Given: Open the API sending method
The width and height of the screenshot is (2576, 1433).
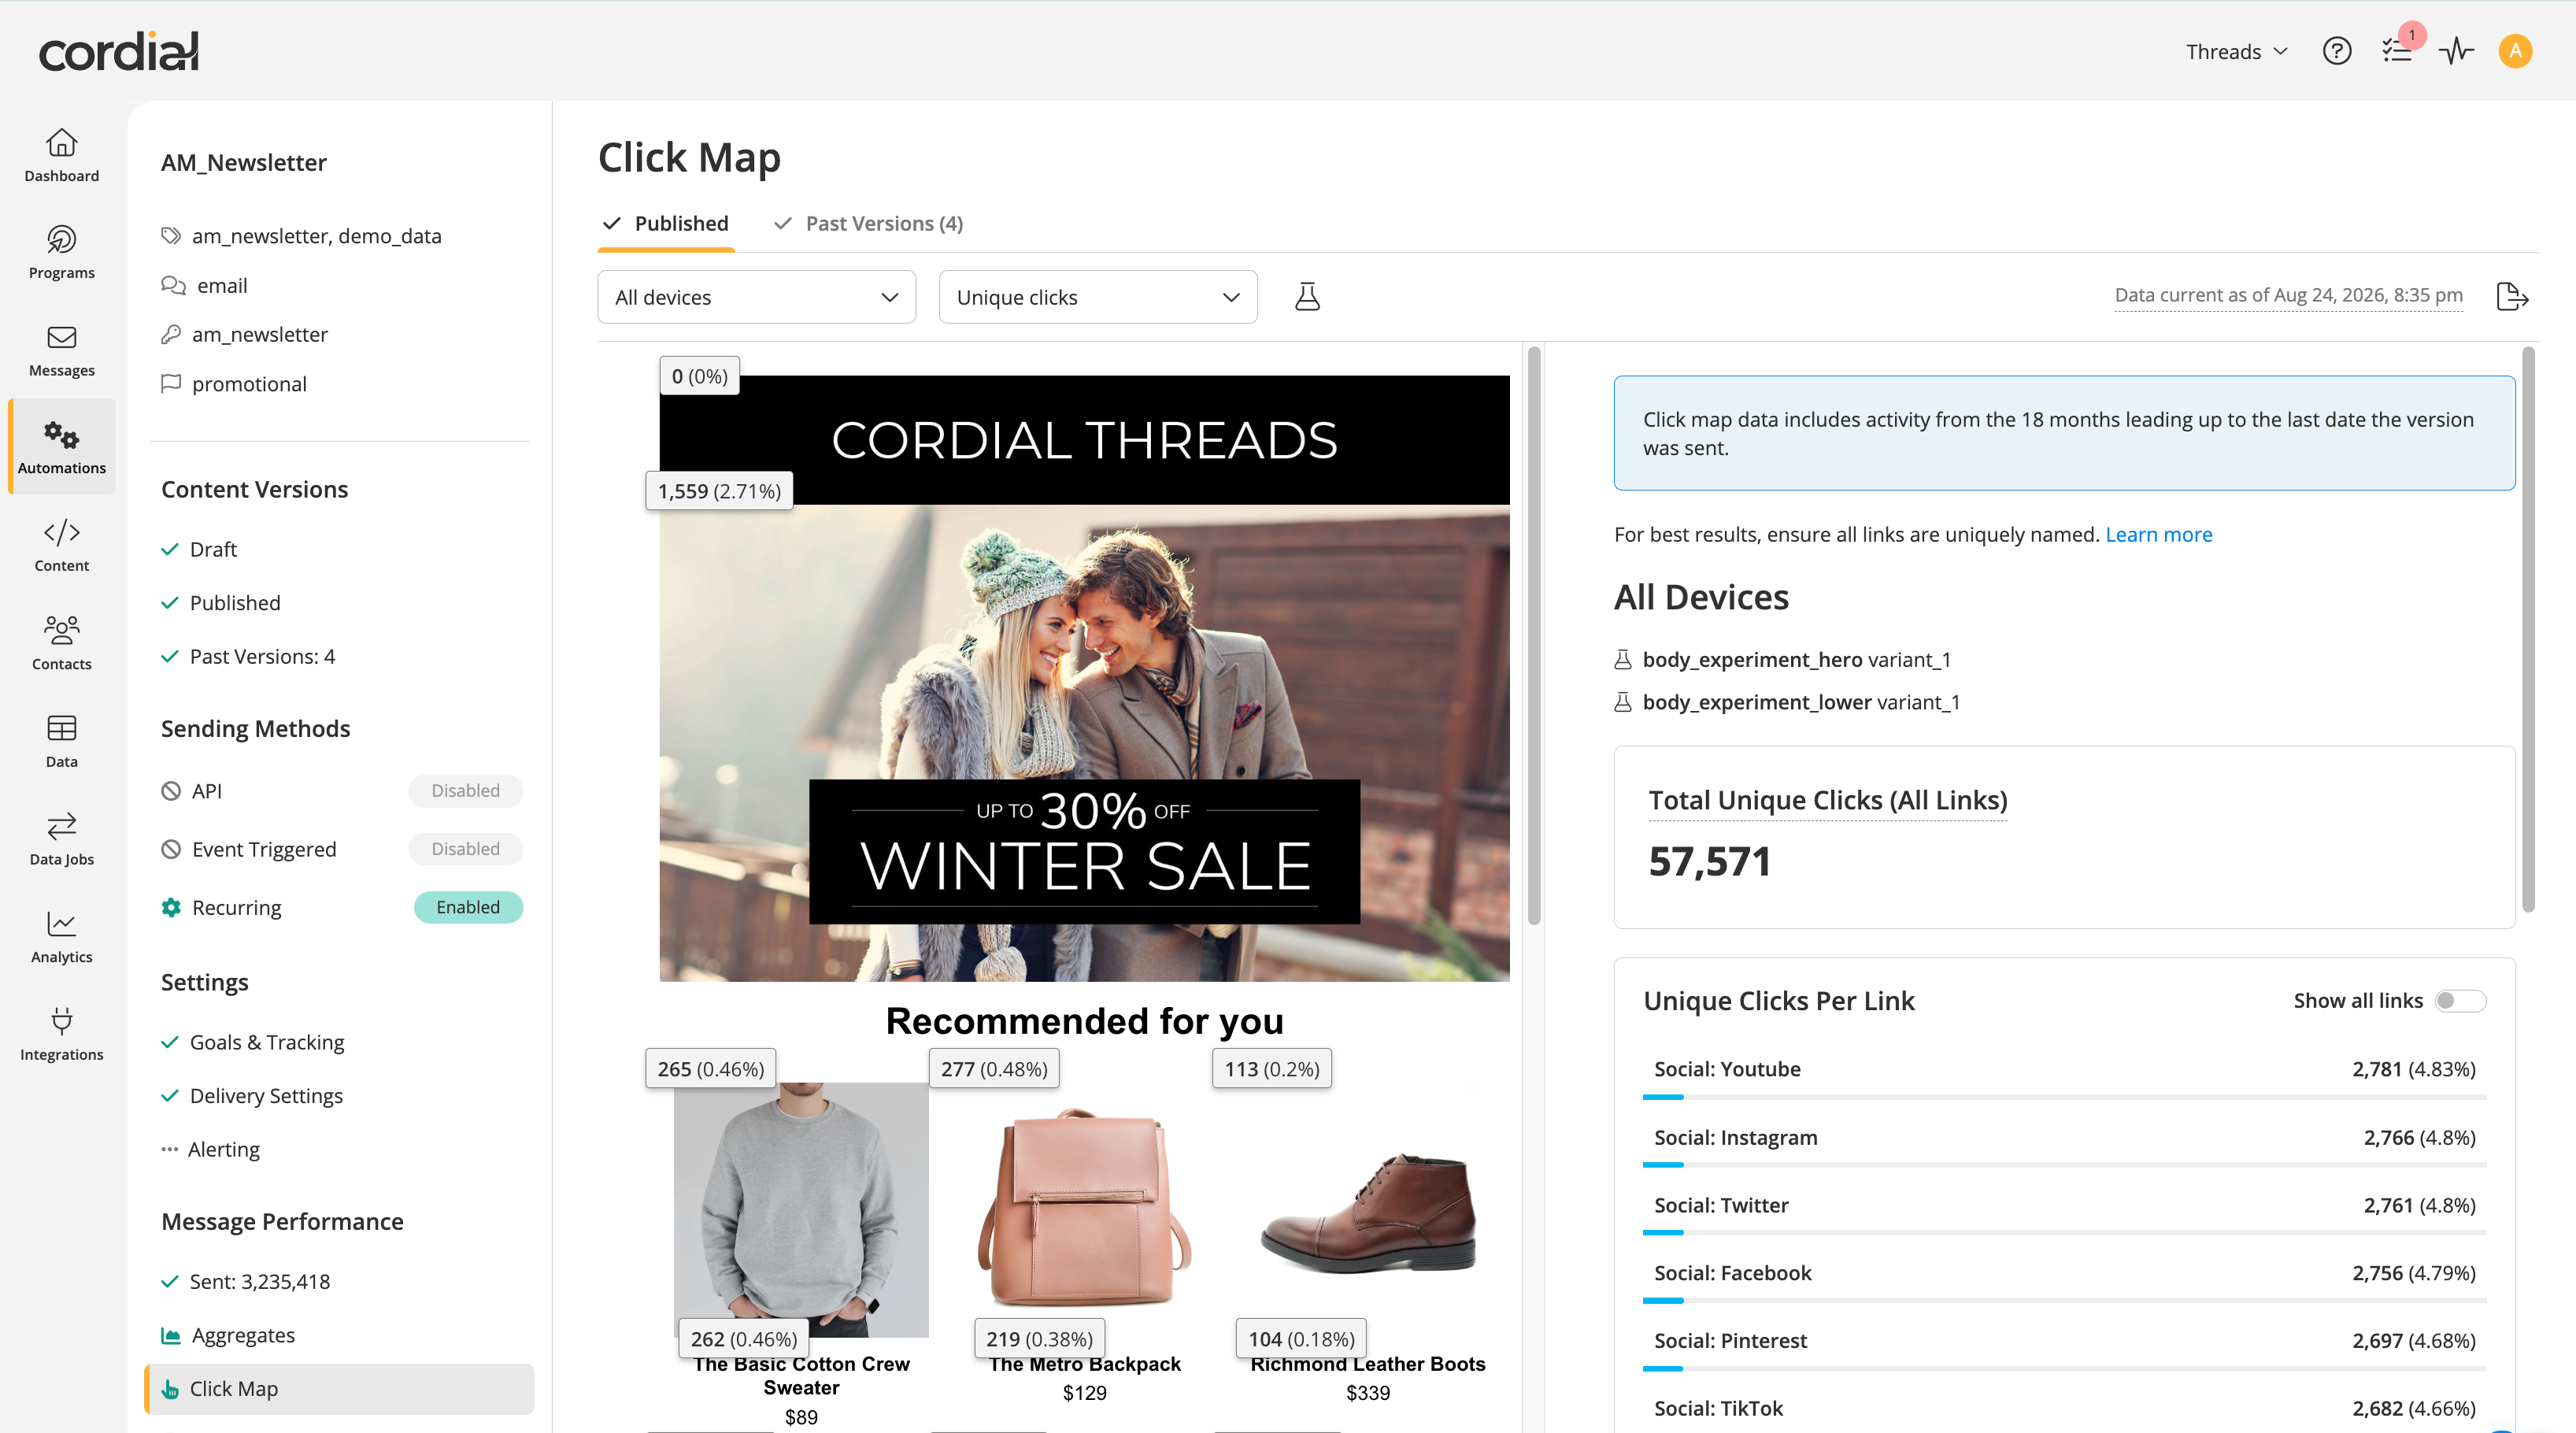Looking at the screenshot, I should coord(207,791).
